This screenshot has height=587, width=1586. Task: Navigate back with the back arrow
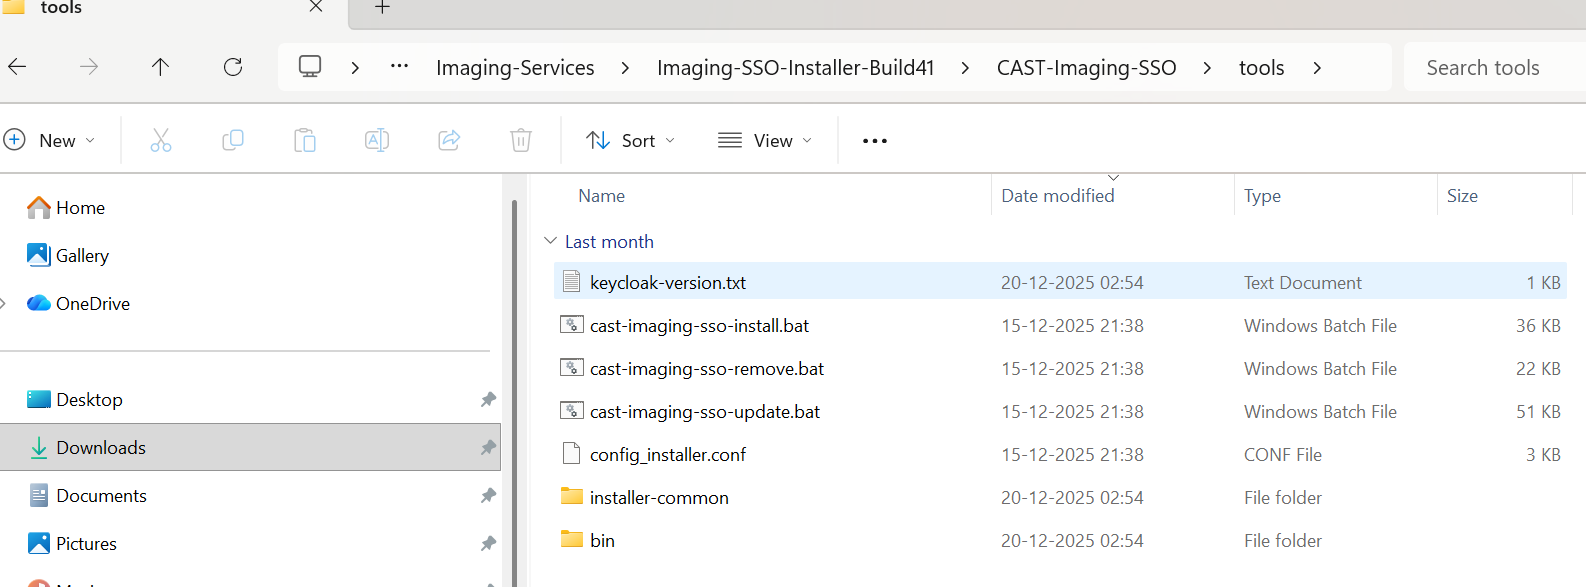point(18,67)
